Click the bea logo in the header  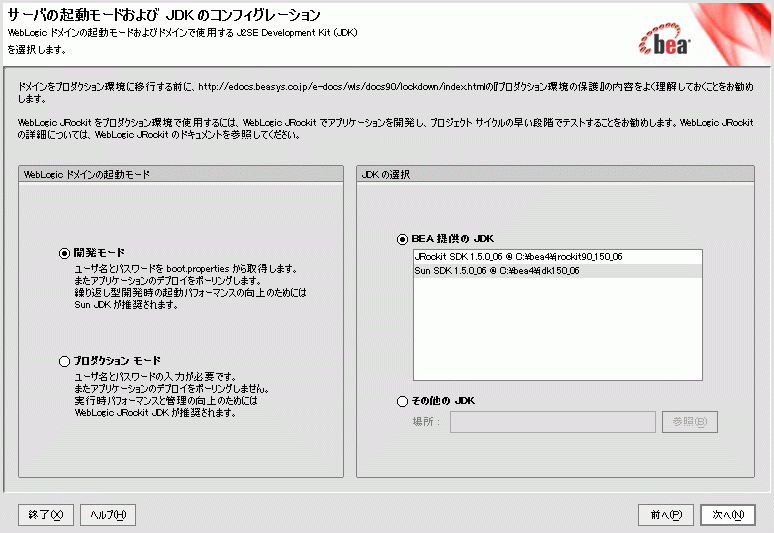coord(665,38)
